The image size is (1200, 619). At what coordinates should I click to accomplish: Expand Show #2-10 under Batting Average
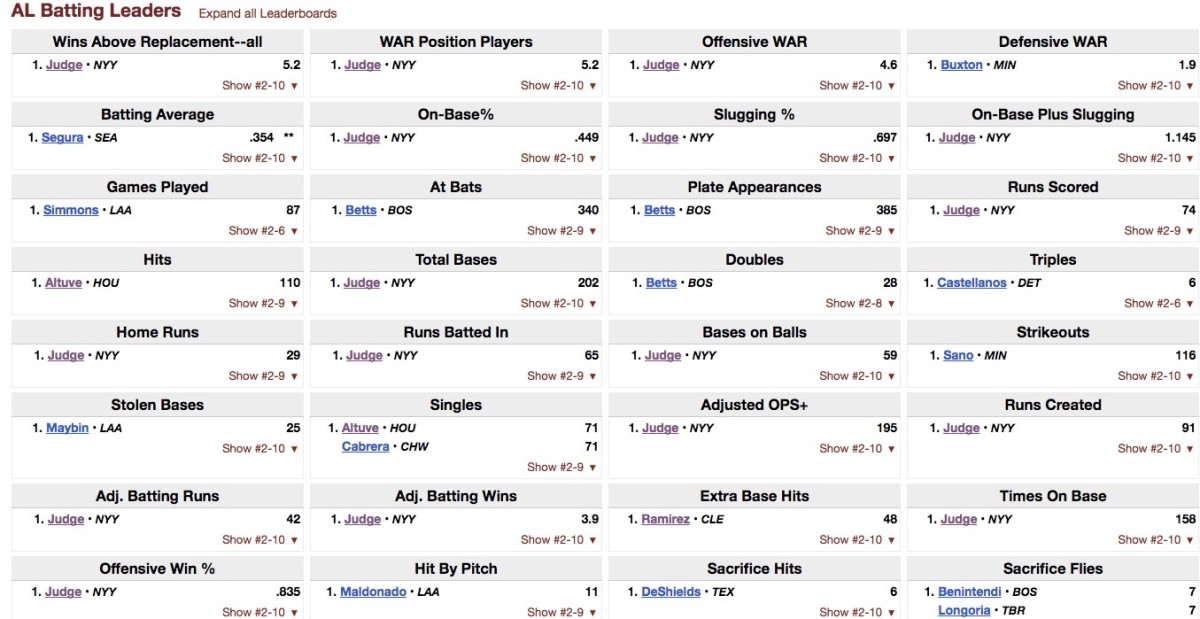point(260,158)
